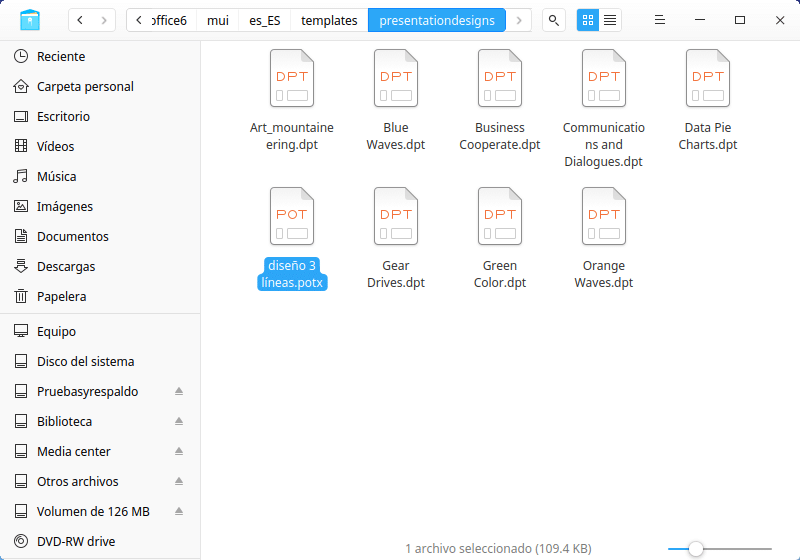Select Art_mountaineering.dpt file icon
The height and width of the screenshot is (560, 800).
pos(292,78)
